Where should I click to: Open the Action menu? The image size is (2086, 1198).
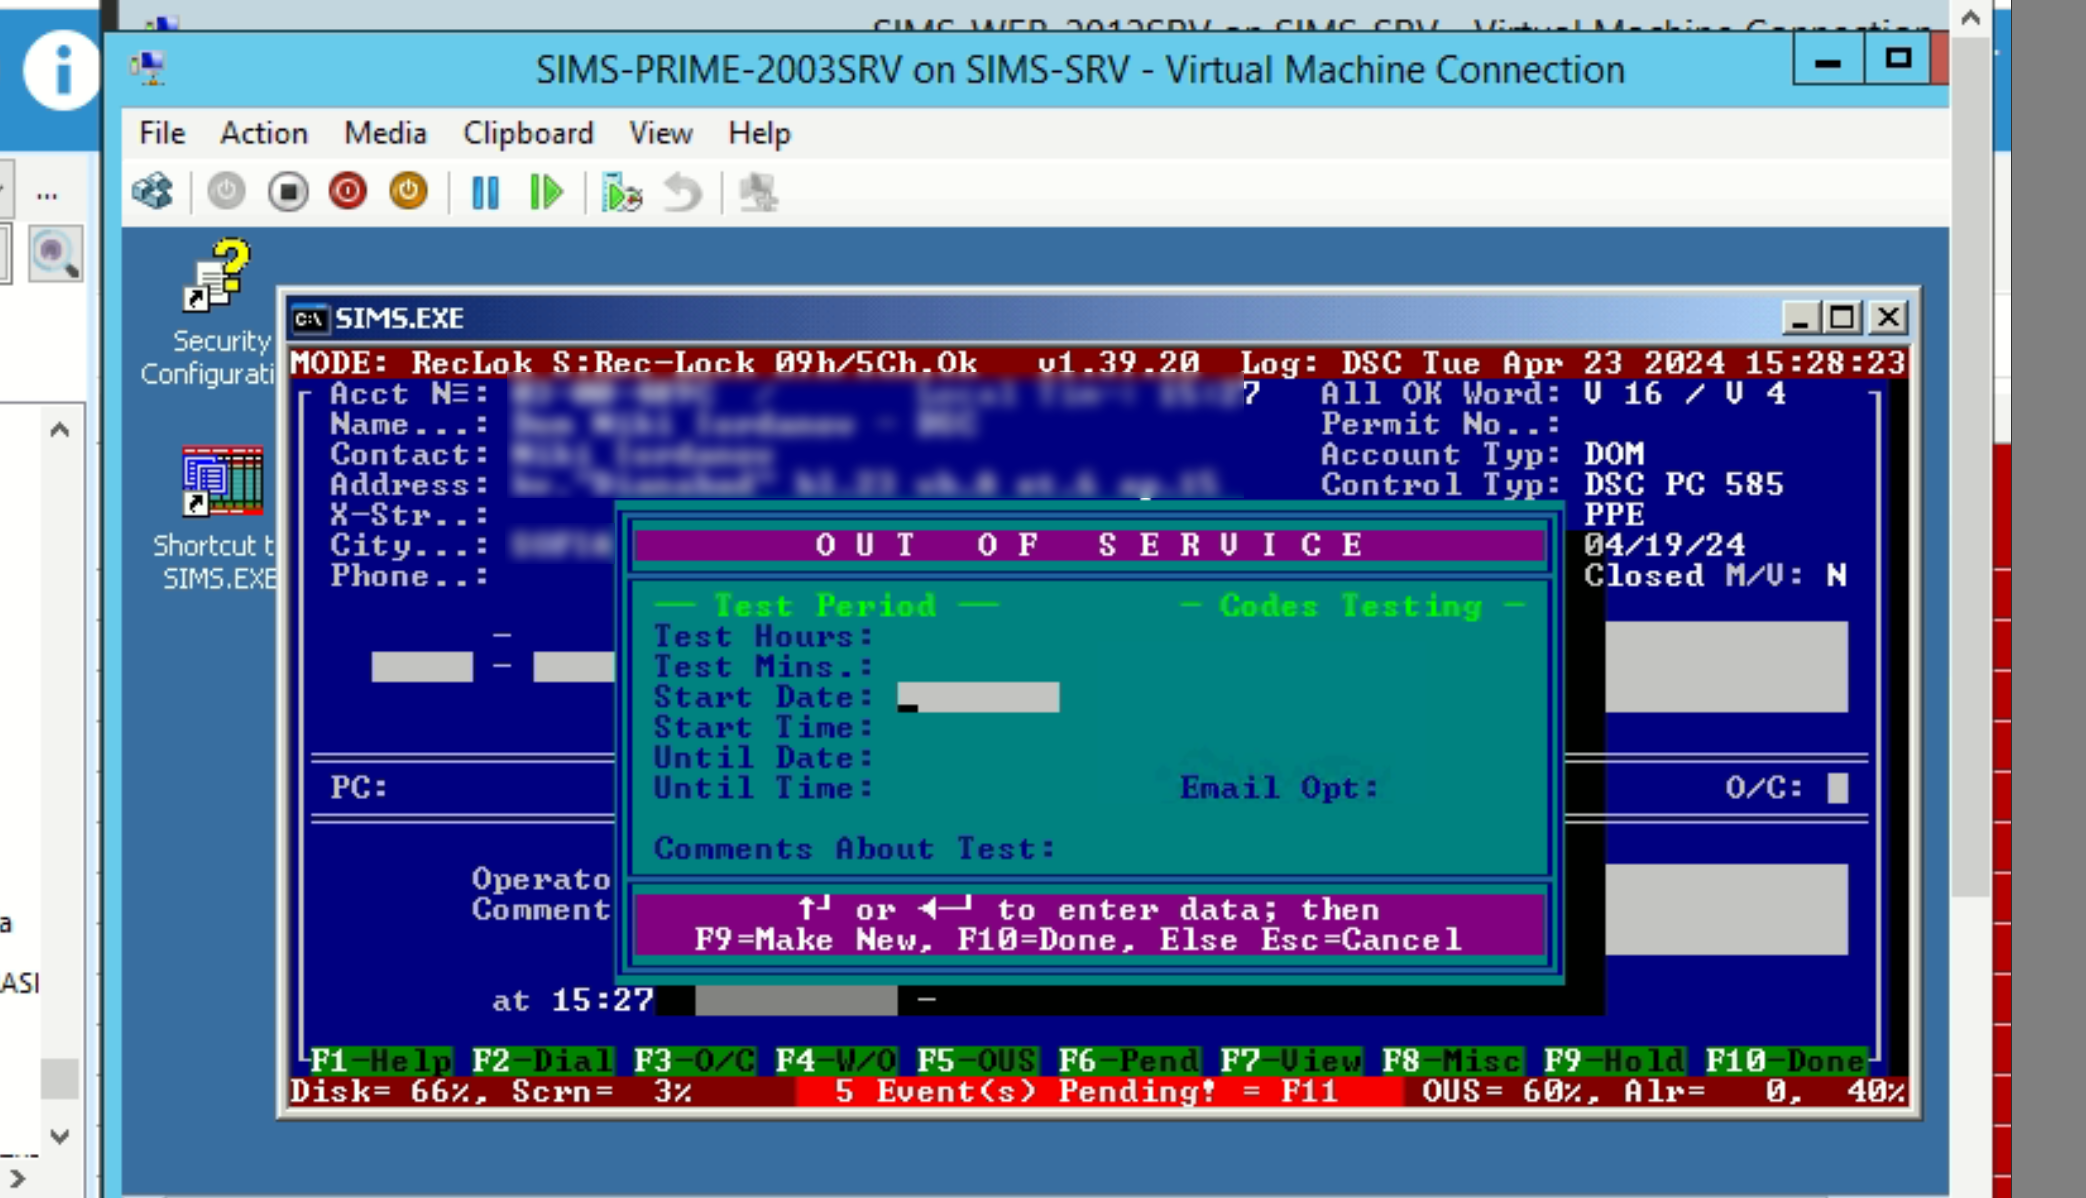click(x=264, y=133)
